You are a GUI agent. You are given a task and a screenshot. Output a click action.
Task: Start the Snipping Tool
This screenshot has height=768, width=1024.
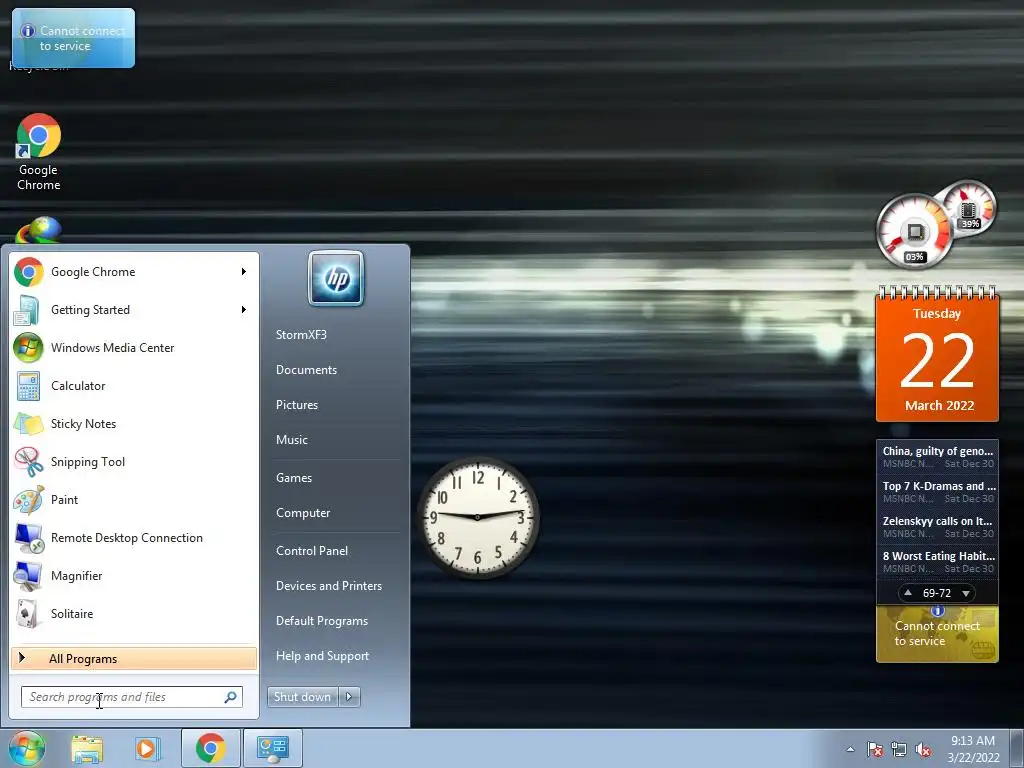(x=134, y=462)
